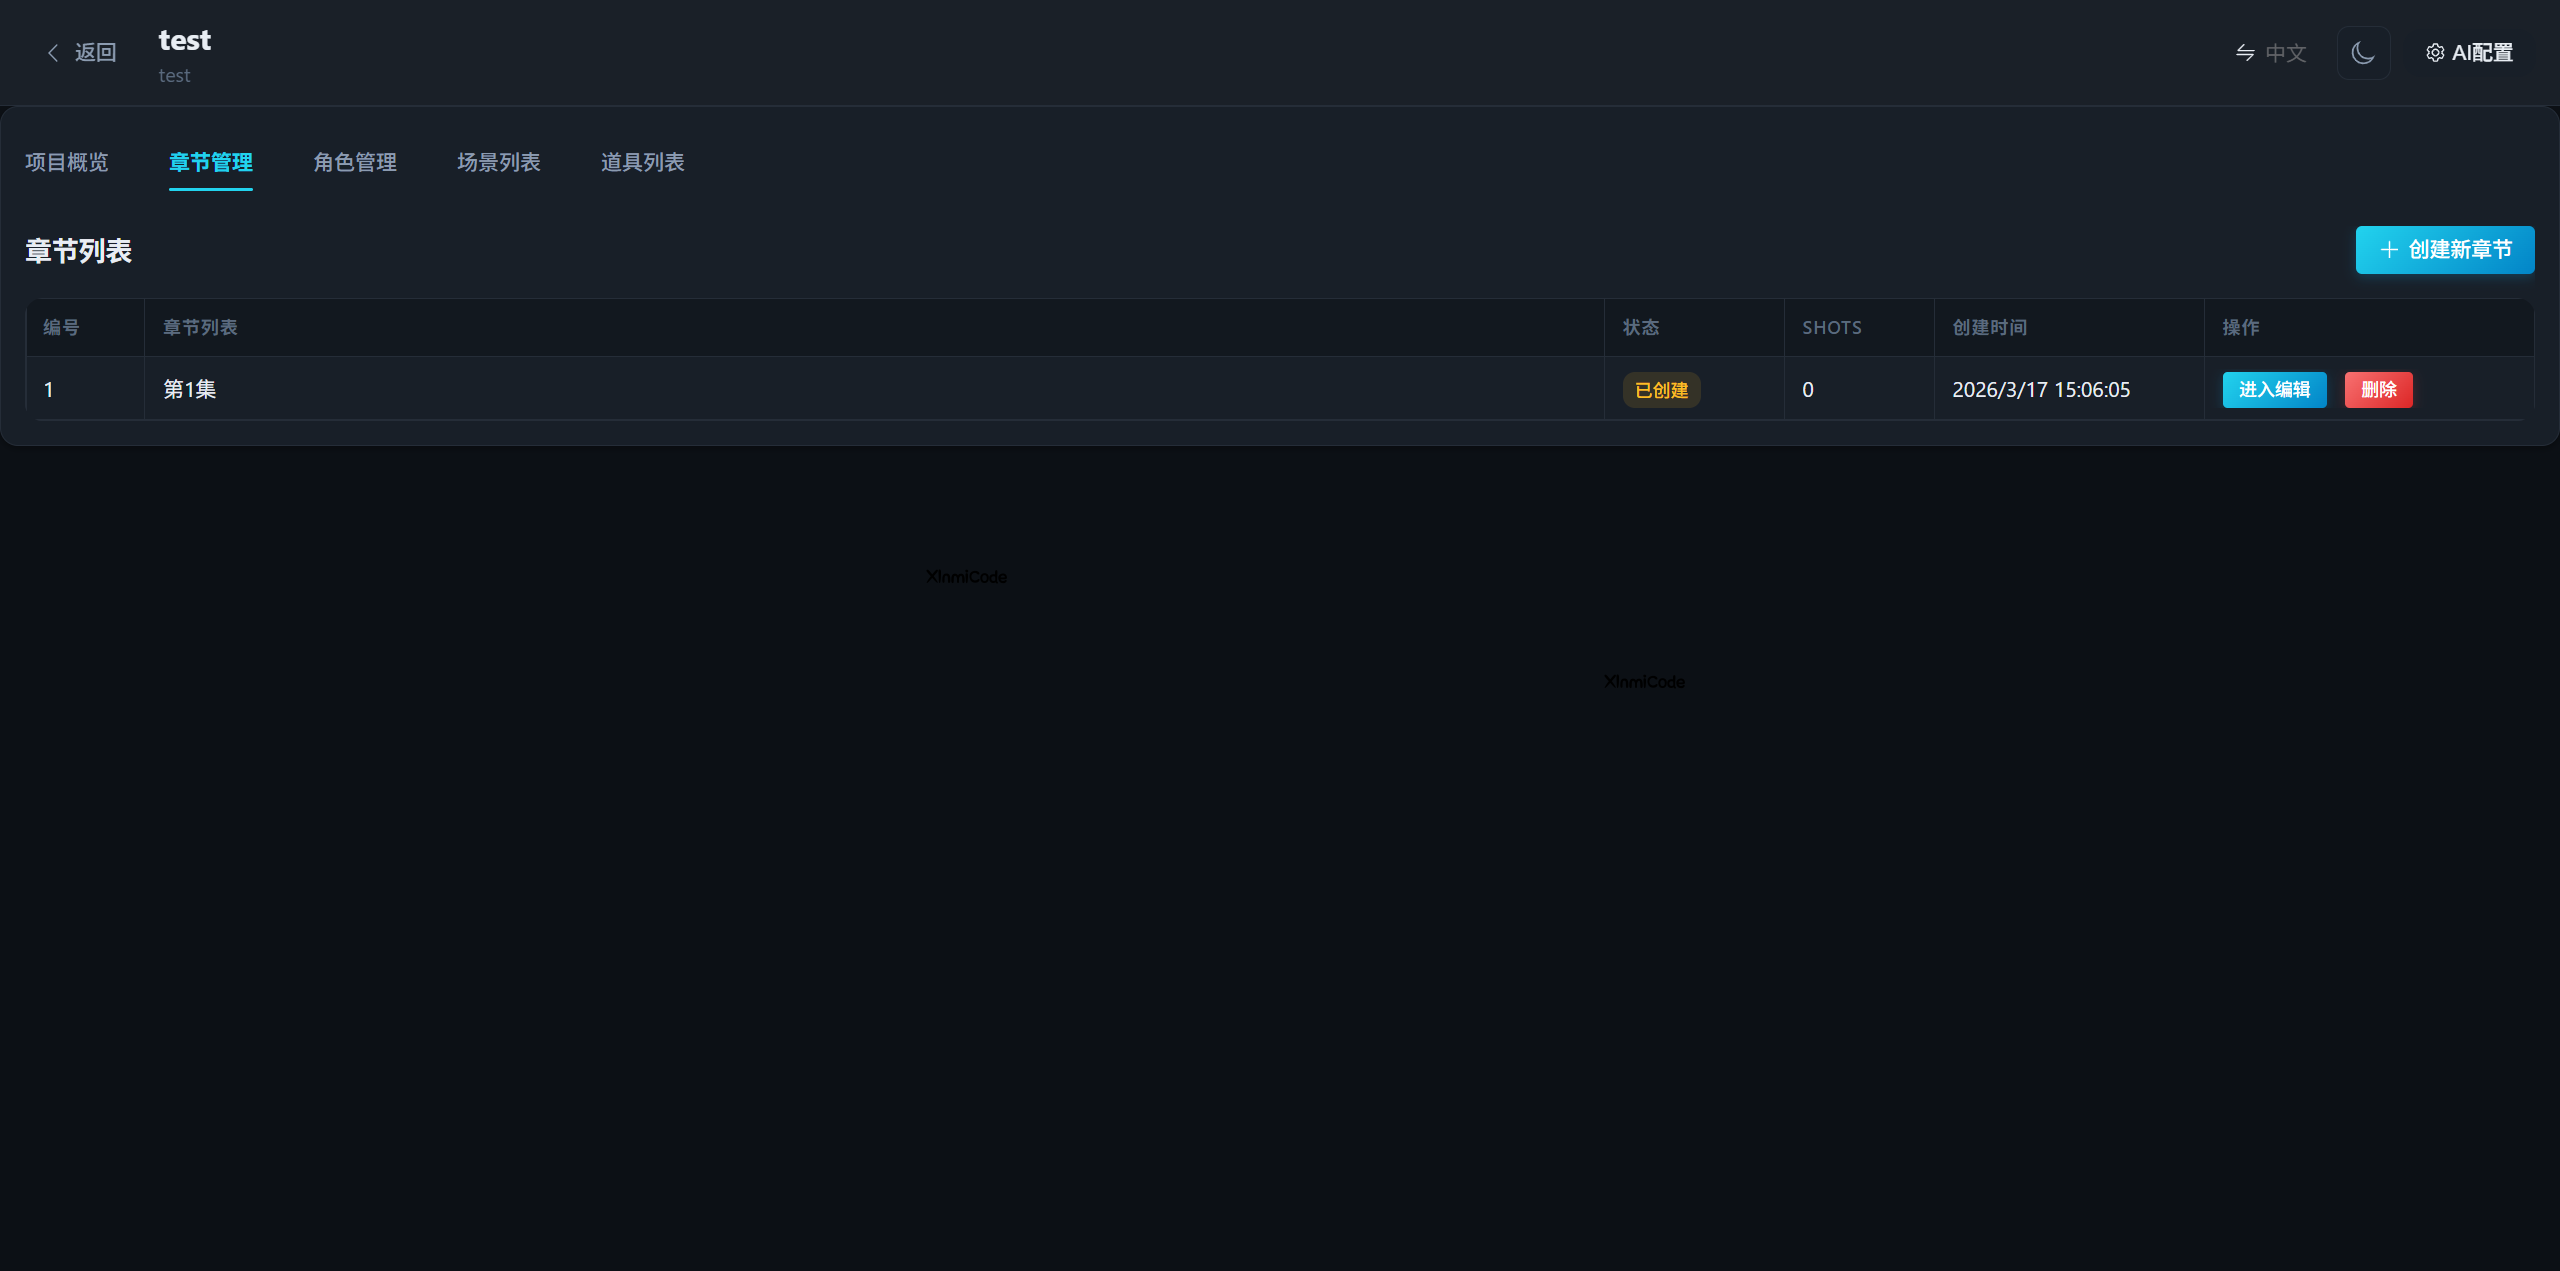Click the SHOTS column header

[1831, 327]
